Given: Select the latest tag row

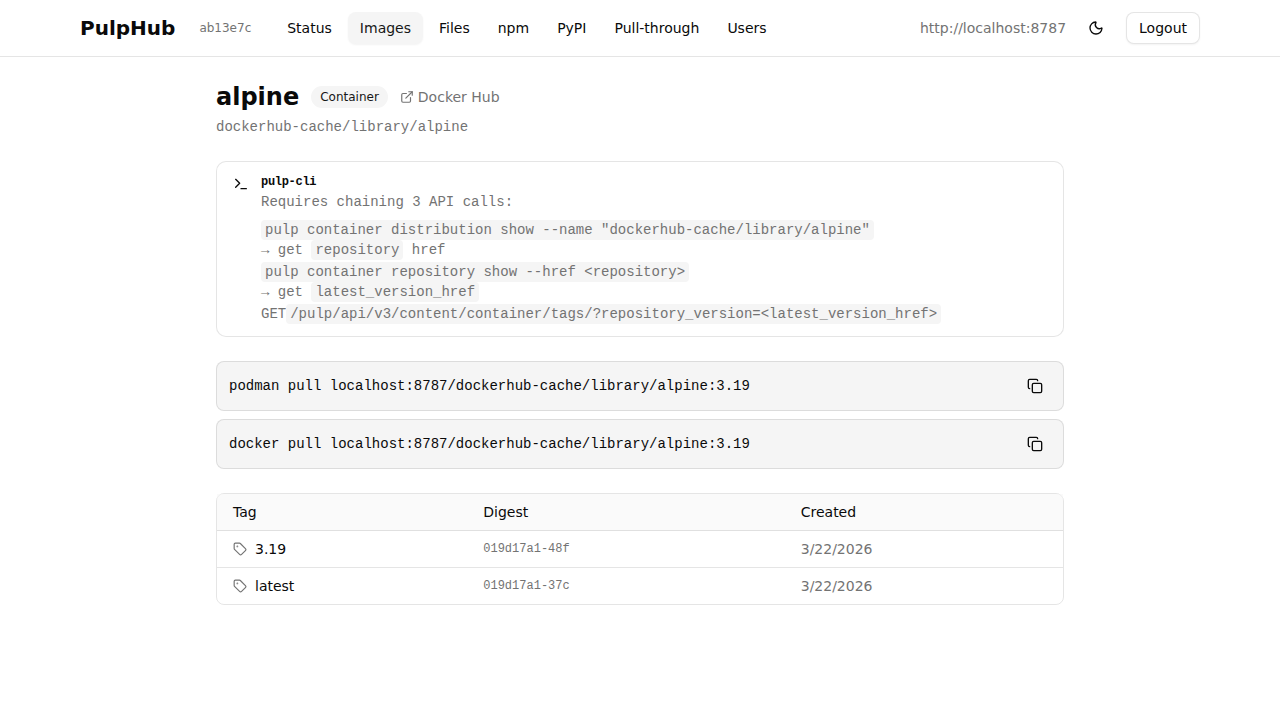Looking at the screenshot, I should (x=274, y=586).
